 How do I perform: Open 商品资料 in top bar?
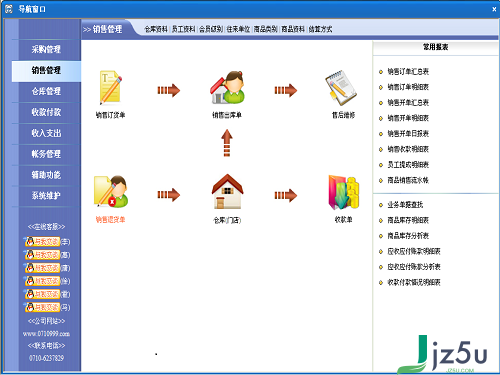293,29
